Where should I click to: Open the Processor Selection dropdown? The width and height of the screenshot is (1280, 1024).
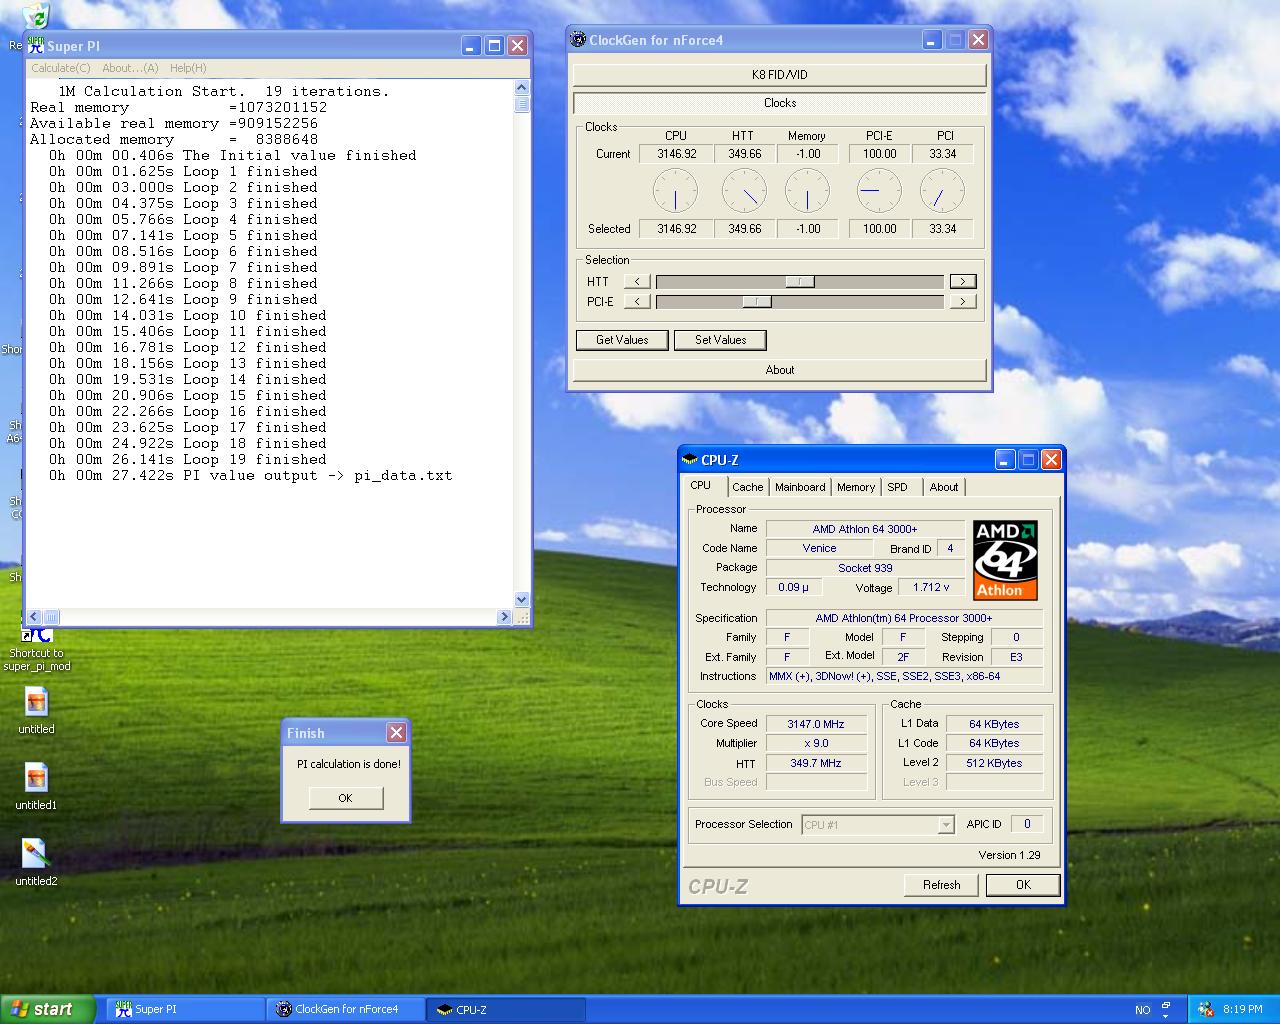point(878,825)
